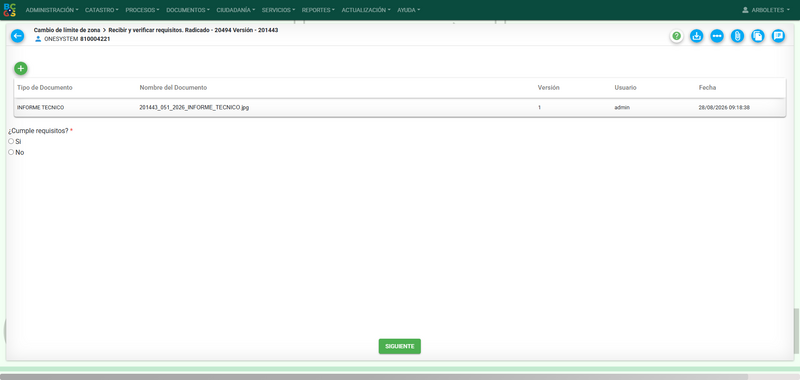Expand the REPORTES menu
Viewport: 800px width, 380px height.
point(318,10)
